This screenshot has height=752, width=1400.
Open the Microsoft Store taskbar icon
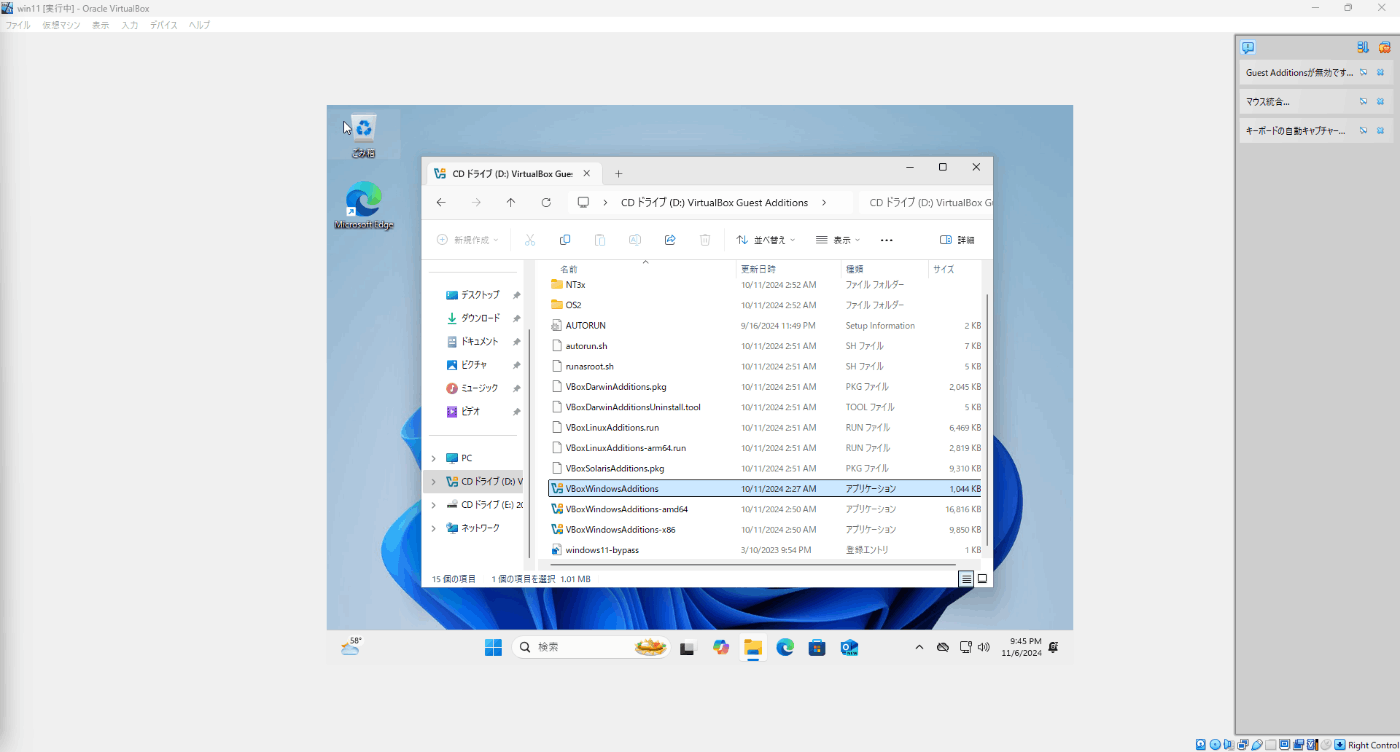tap(817, 647)
